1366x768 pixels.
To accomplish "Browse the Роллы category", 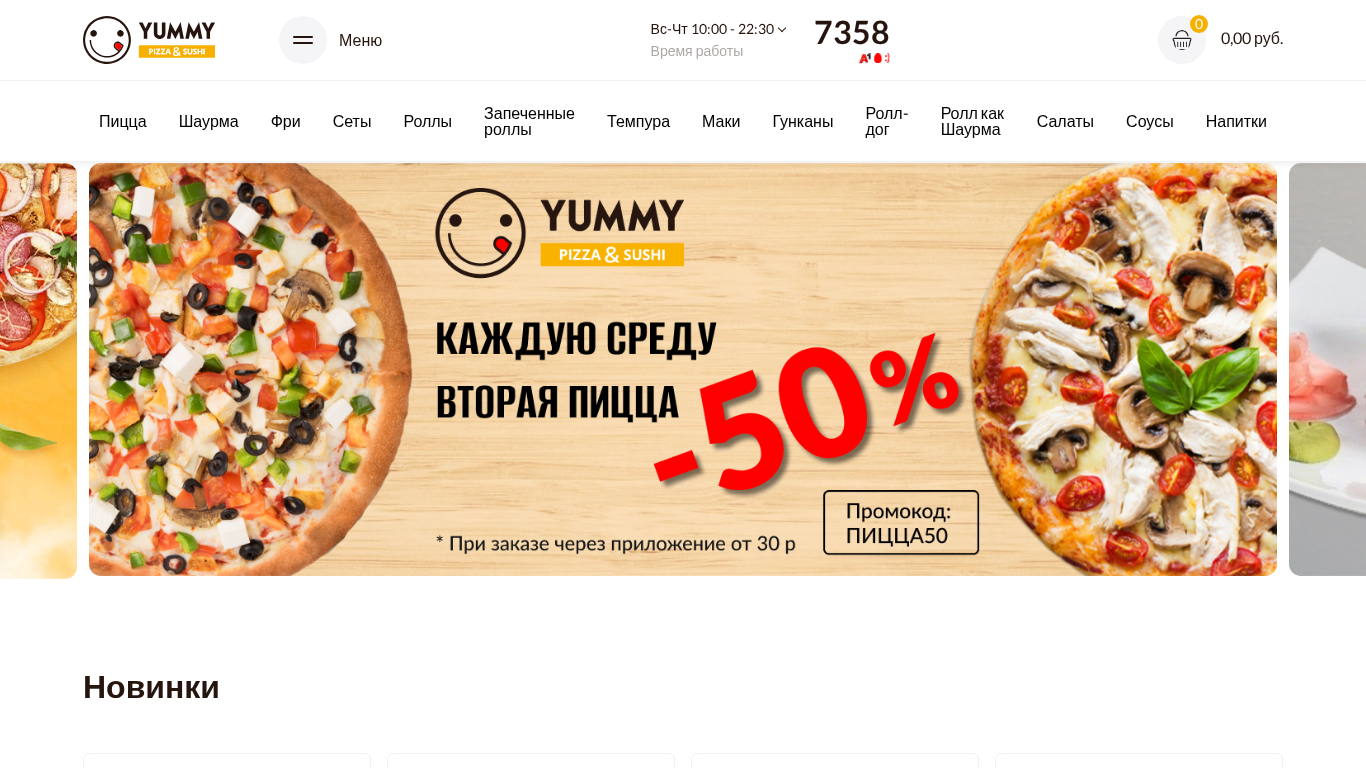I will tap(428, 122).
